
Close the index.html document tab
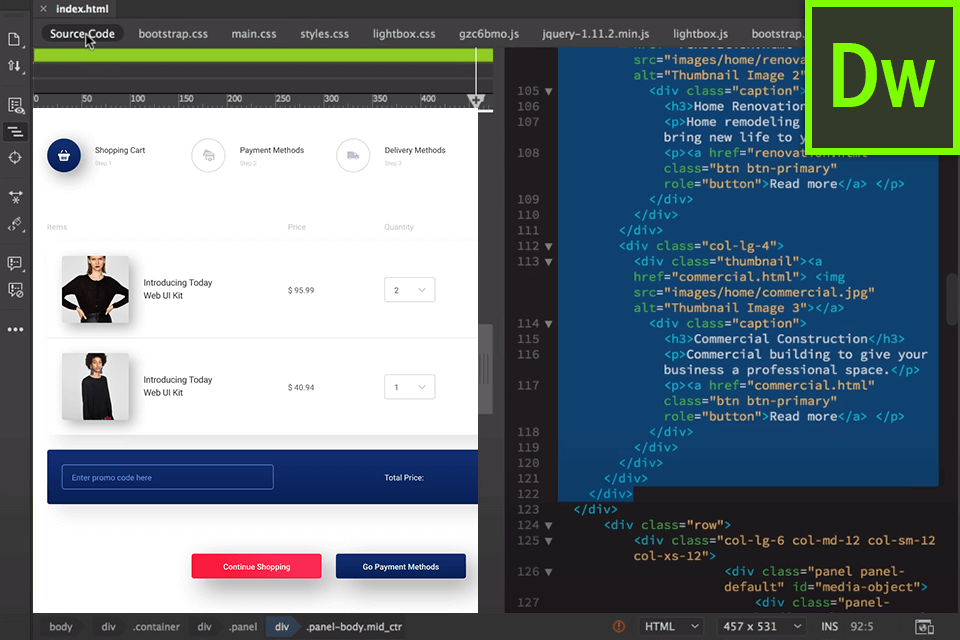pos(43,9)
